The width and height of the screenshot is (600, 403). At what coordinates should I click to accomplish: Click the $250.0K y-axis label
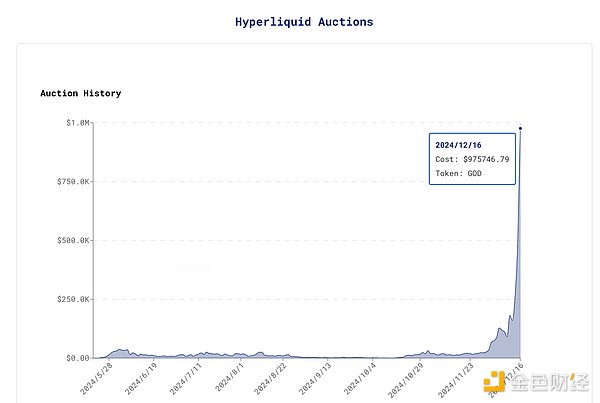pyautogui.click(x=70, y=299)
